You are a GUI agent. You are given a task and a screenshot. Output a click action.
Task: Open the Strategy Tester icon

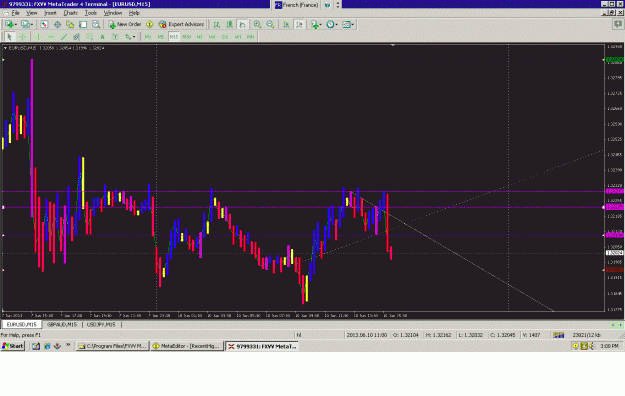click(96, 24)
